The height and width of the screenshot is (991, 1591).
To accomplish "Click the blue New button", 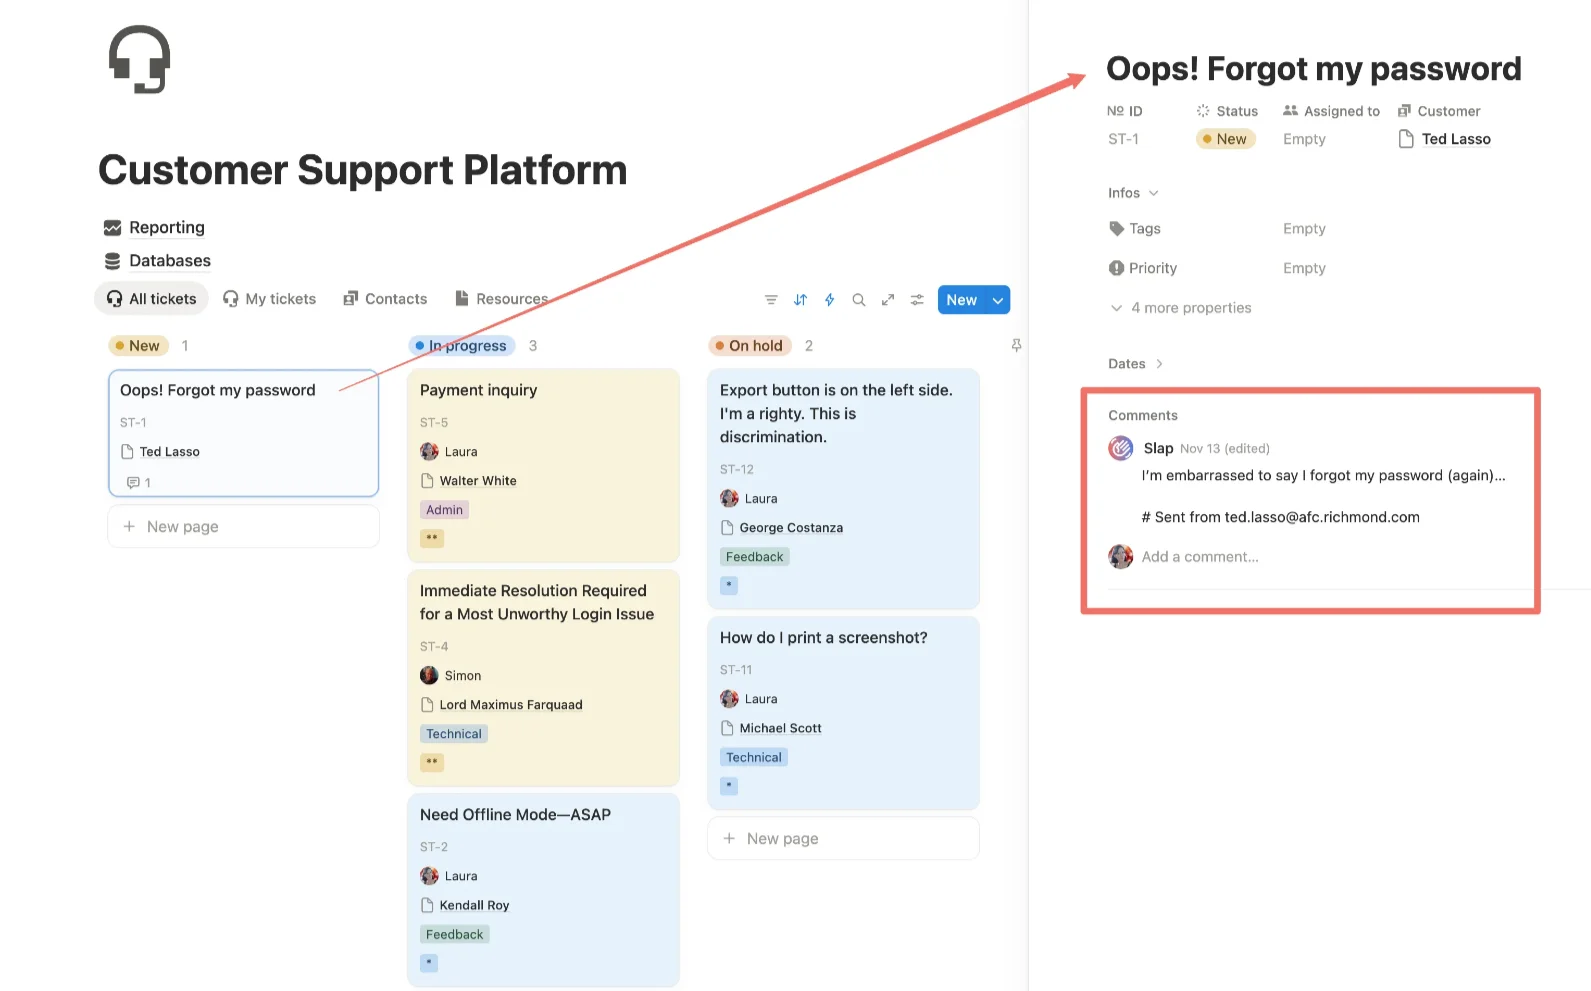I will [961, 299].
